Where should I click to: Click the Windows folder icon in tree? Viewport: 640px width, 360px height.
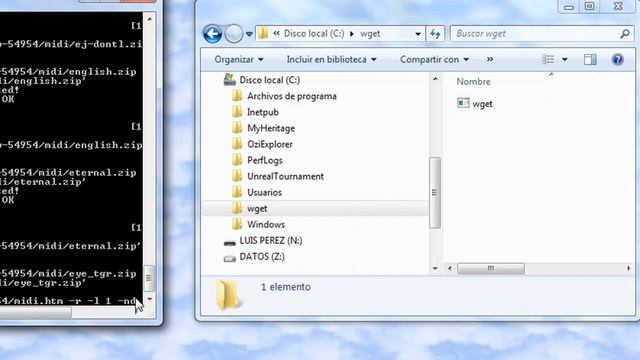(x=237, y=224)
